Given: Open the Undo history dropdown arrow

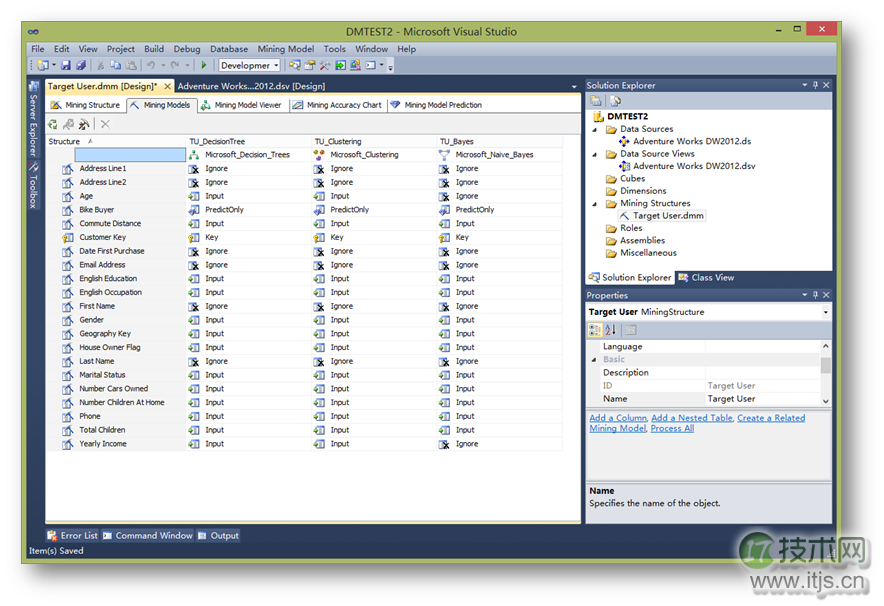Looking at the screenshot, I should pos(163,65).
